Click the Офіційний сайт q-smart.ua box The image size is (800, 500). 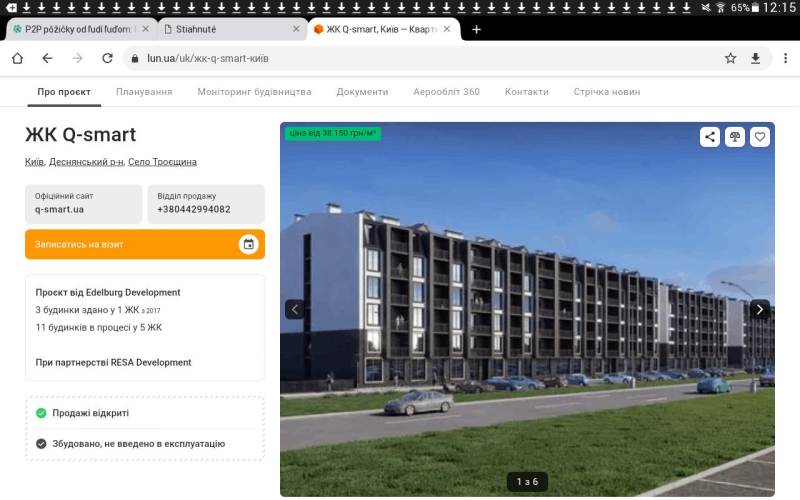83,203
